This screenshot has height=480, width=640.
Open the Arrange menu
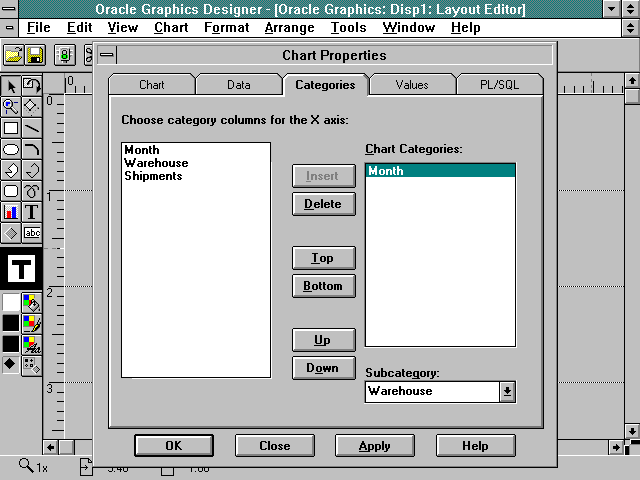[289, 27]
